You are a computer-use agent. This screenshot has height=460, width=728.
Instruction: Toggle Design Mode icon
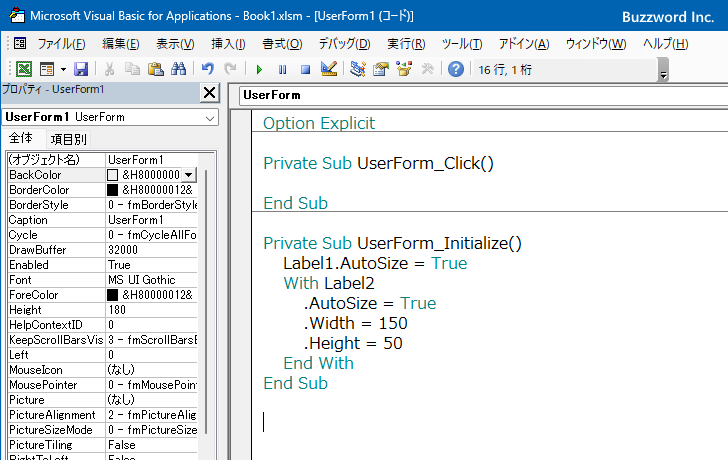pos(329,69)
